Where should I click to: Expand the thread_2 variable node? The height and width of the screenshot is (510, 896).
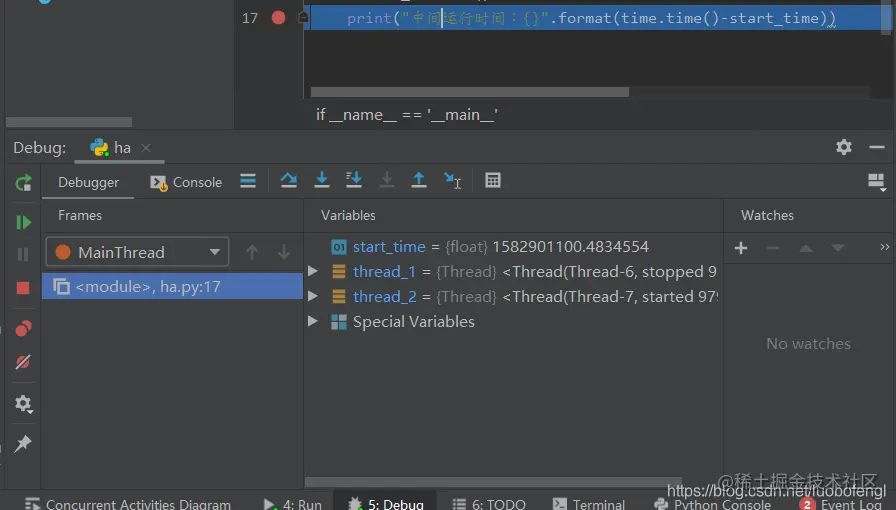tap(313, 296)
